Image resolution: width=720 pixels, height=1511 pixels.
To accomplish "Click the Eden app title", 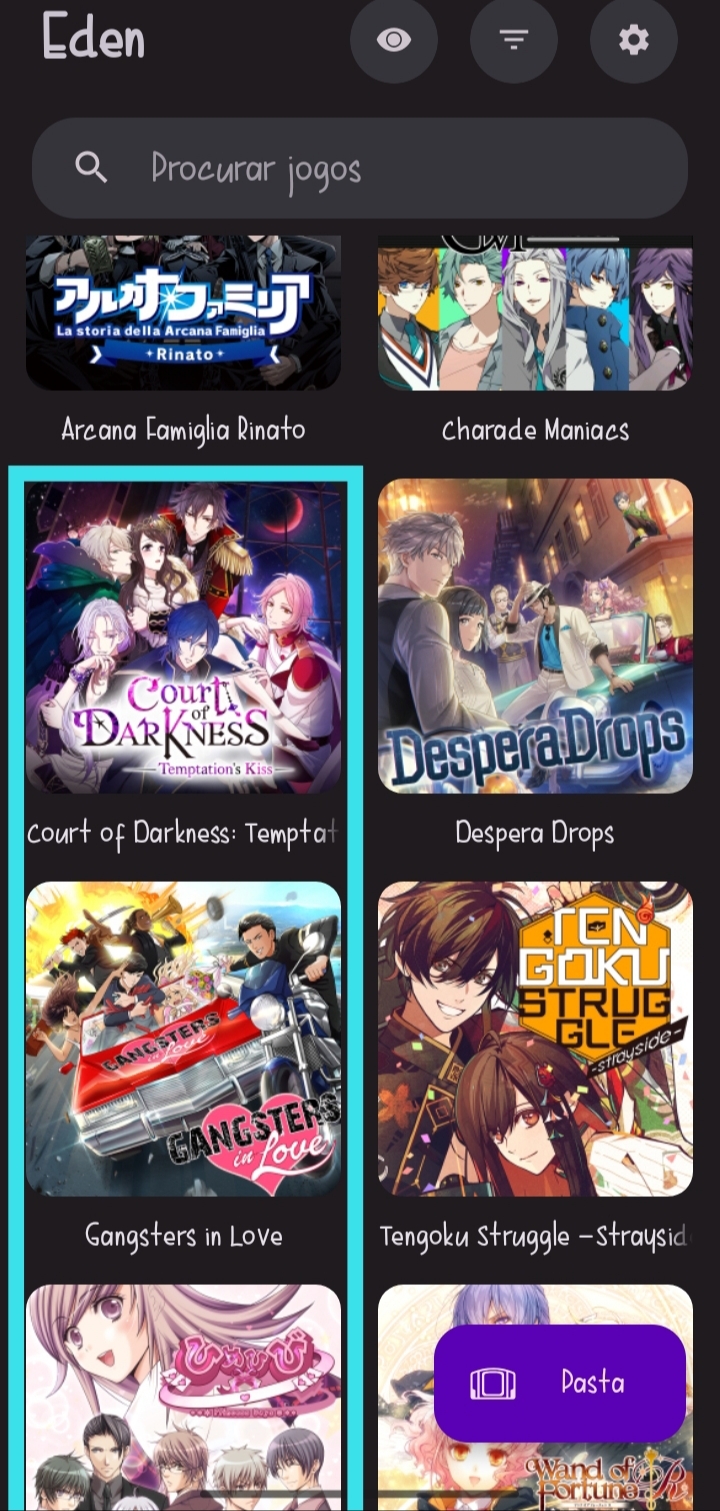I will [94, 37].
